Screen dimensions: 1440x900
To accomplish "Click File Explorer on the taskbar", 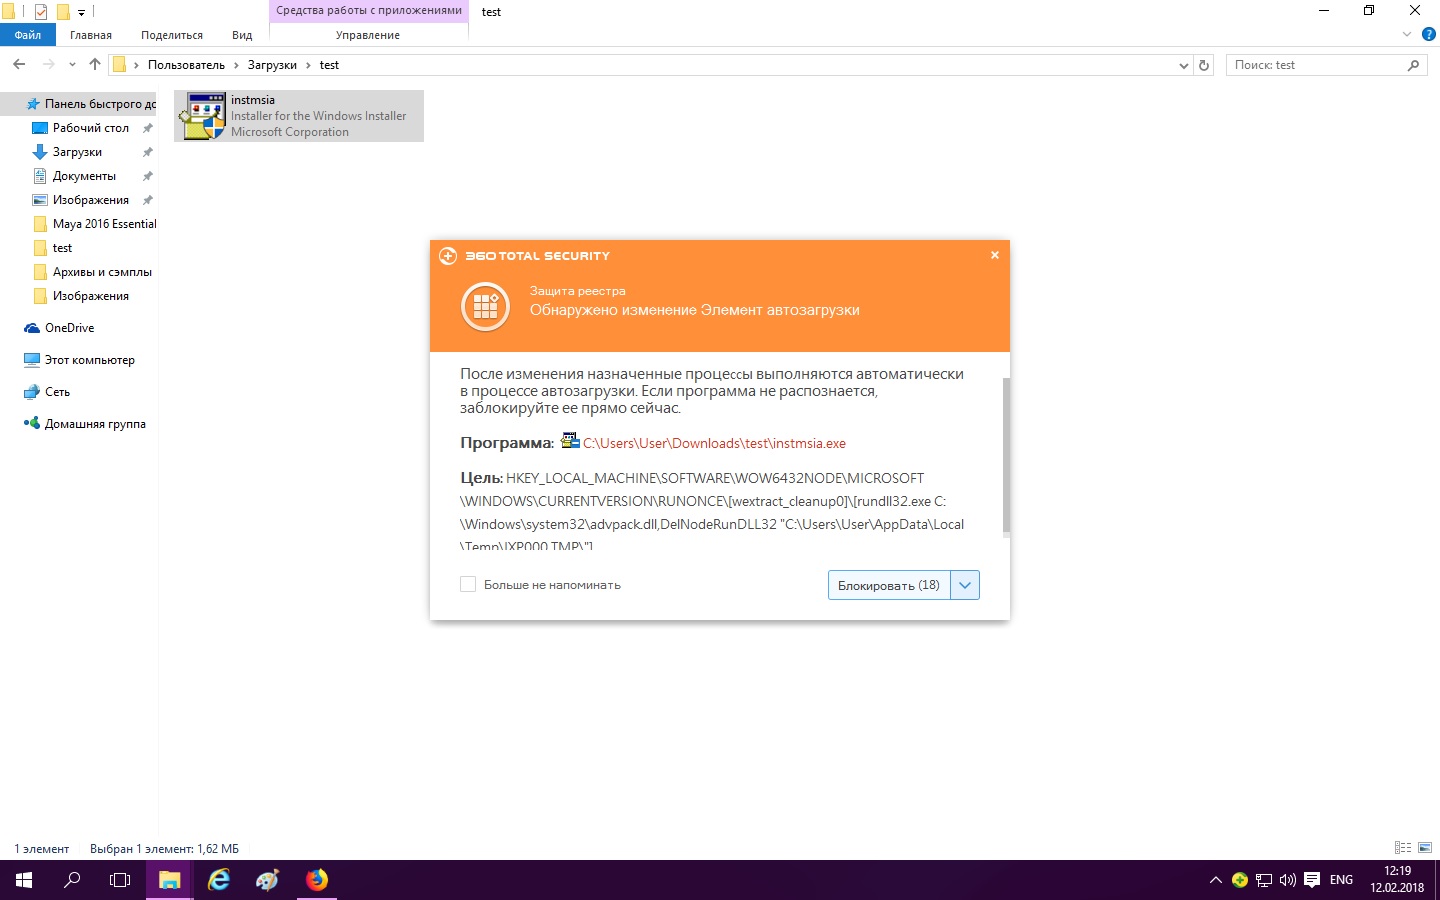I will (169, 880).
